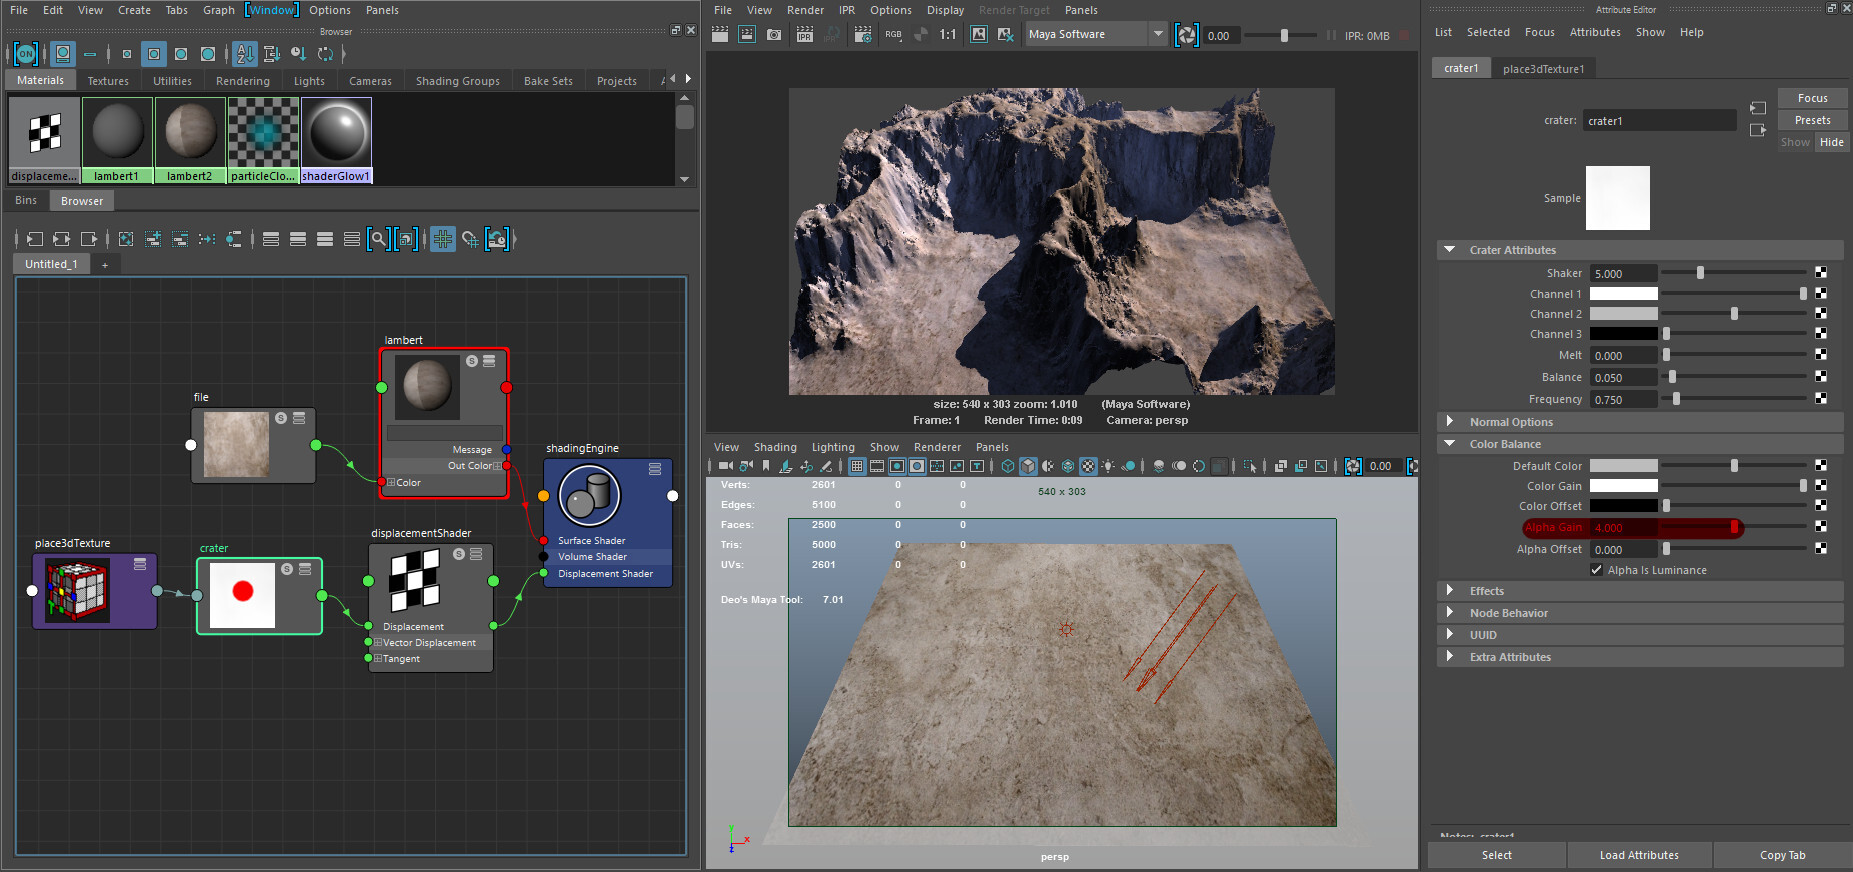Click the IPR render icon
The height and width of the screenshot is (872, 1853).
pyautogui.click(x=804, y=35)
